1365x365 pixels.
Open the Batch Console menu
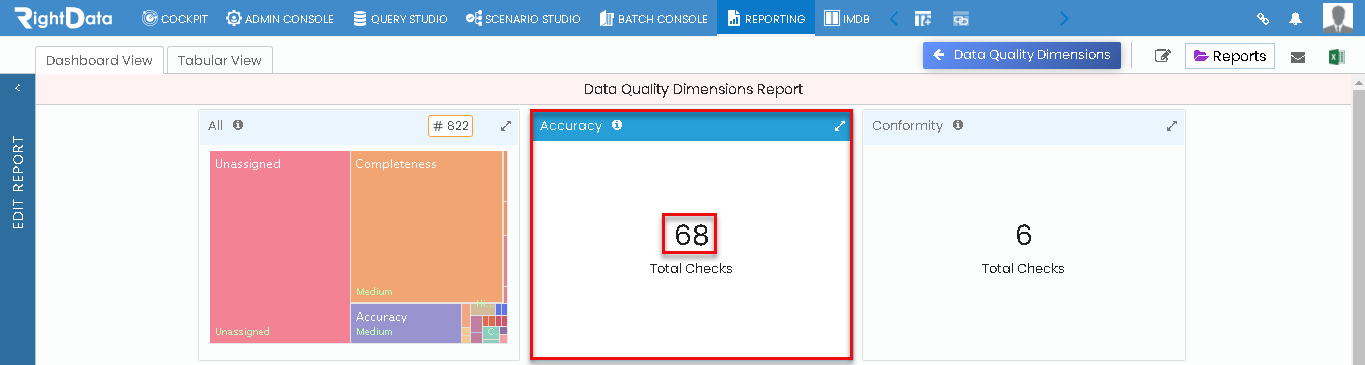click(x=654, y=18)
